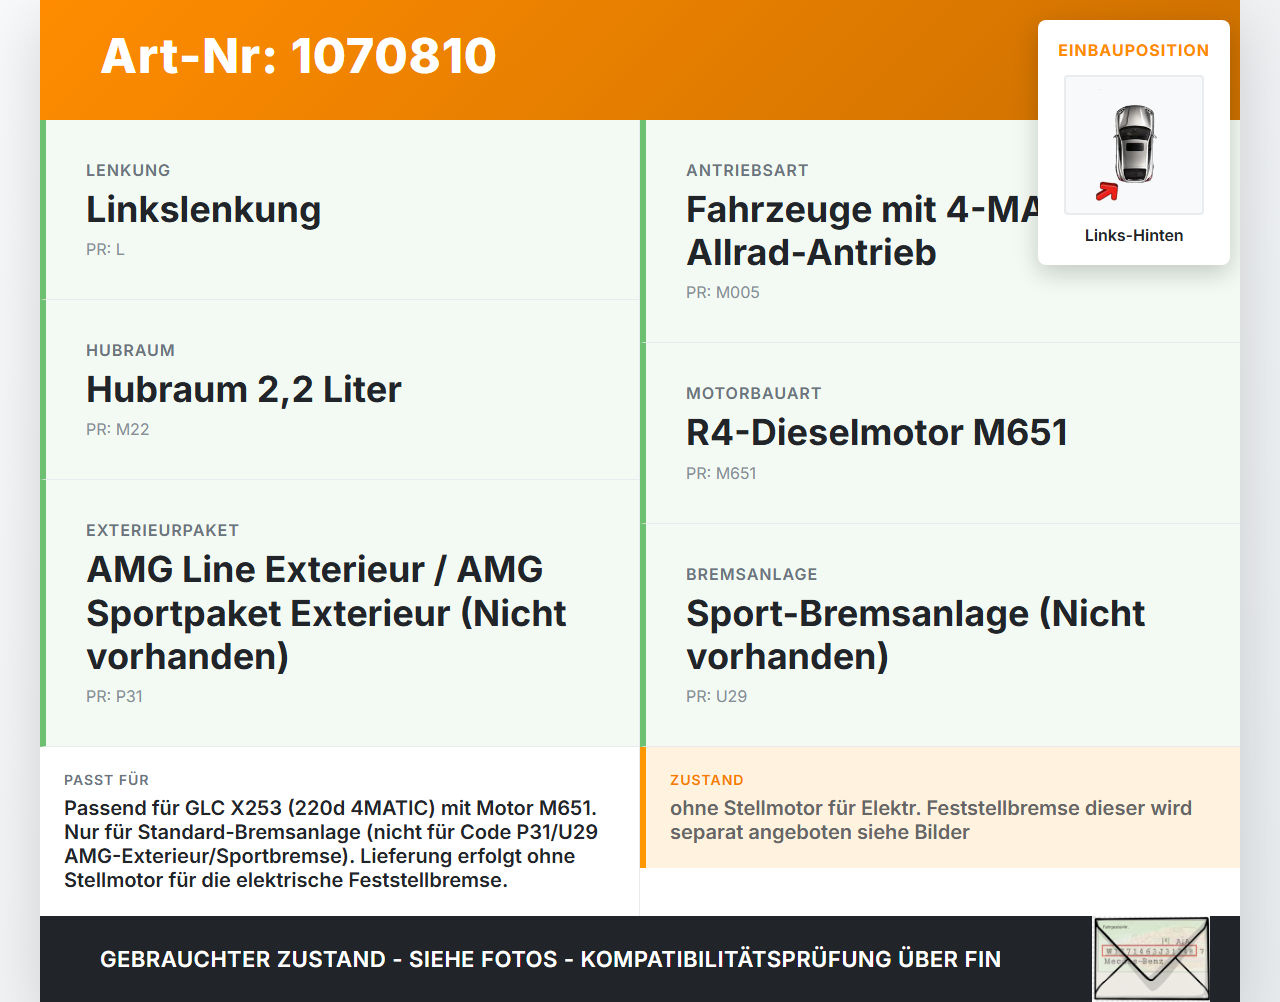Click the LENKUNG label
Screen dimensions: 1280x1002
click(128, 170)
